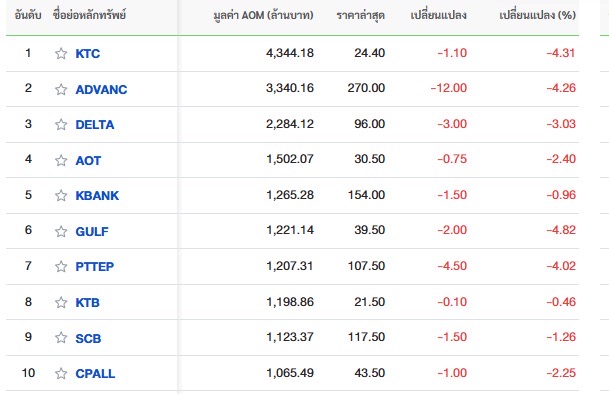Toggle the star beside CPALL

coord(61,373)
